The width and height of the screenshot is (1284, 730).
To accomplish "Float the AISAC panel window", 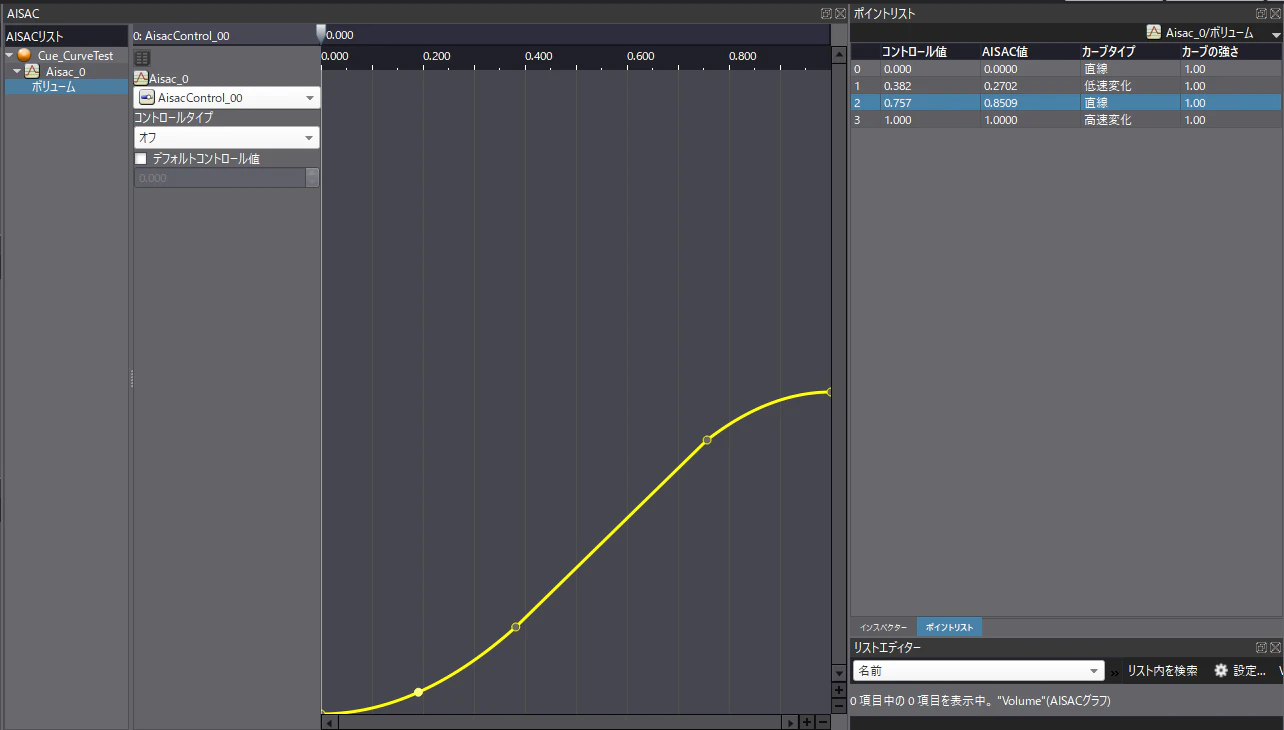I will (x=826, y=13).
